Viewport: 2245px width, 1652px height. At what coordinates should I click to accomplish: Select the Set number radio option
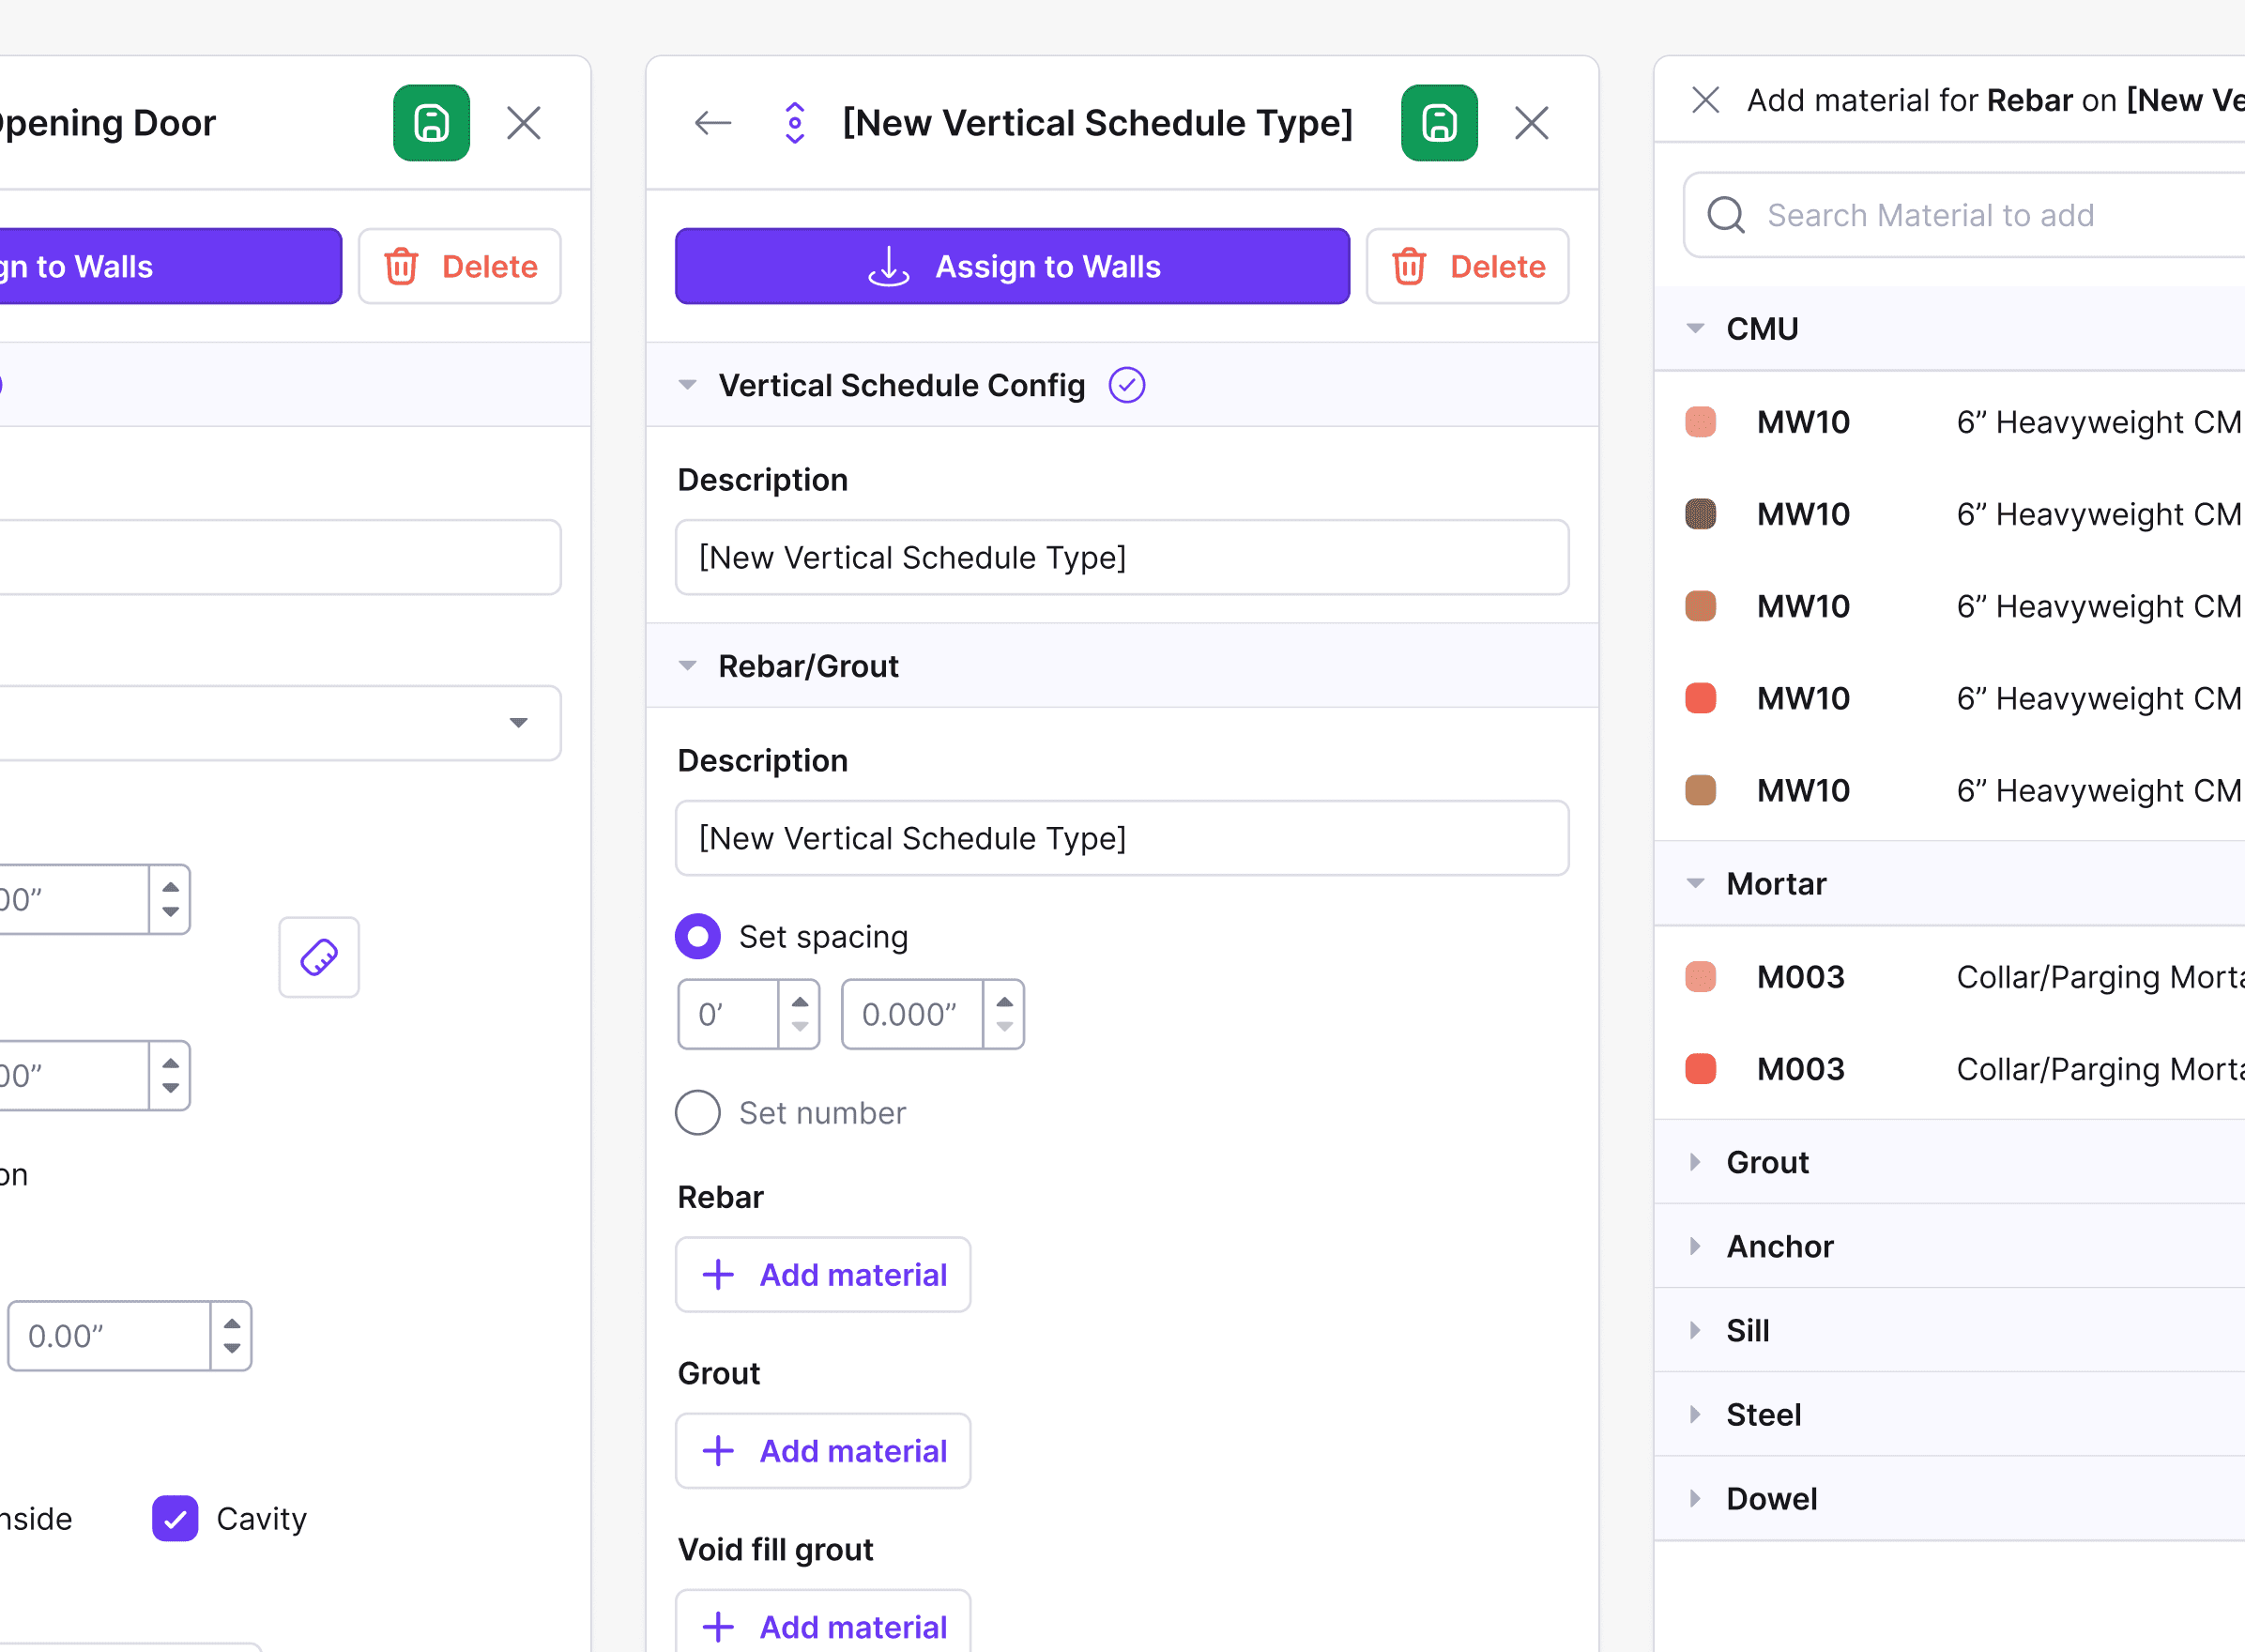698,1112
